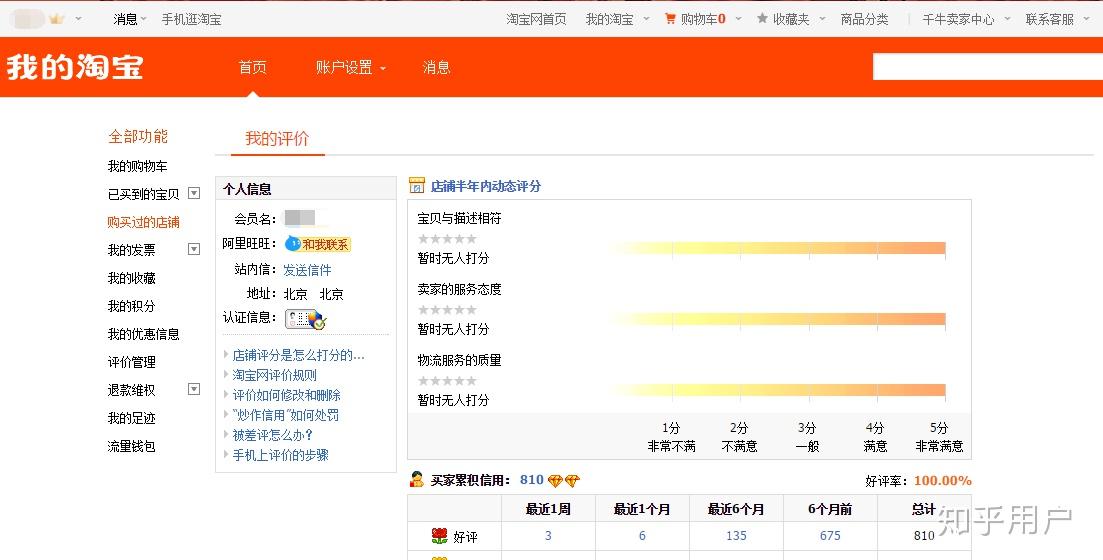Screen dimensions: 1103x560
Task: Click the 全部功能 sidebar heading
Action: point(138,136)
